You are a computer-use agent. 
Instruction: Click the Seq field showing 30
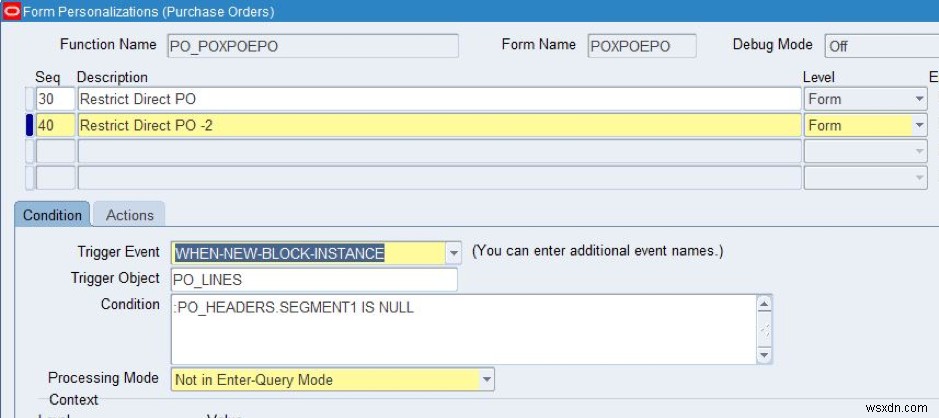(56, 99)
